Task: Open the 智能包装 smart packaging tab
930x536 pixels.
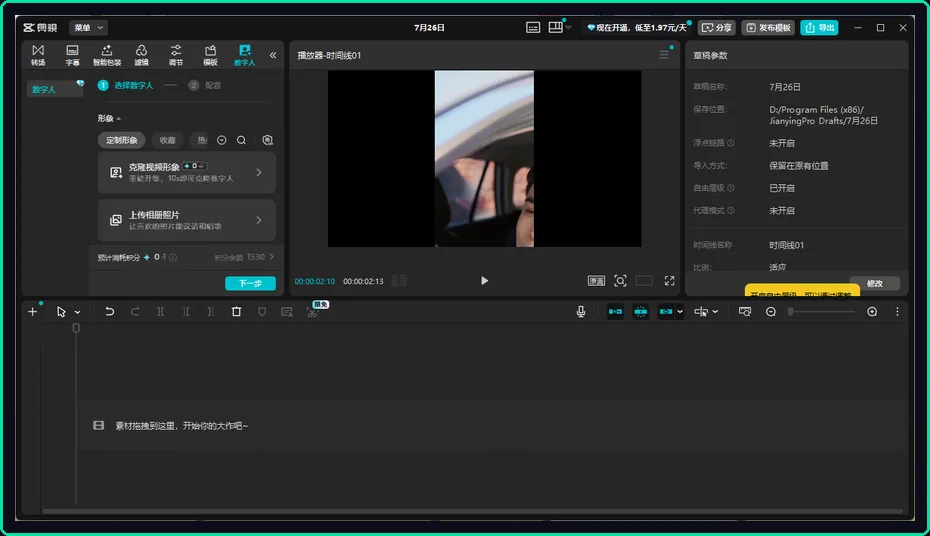Action: (x=107, y=55)
